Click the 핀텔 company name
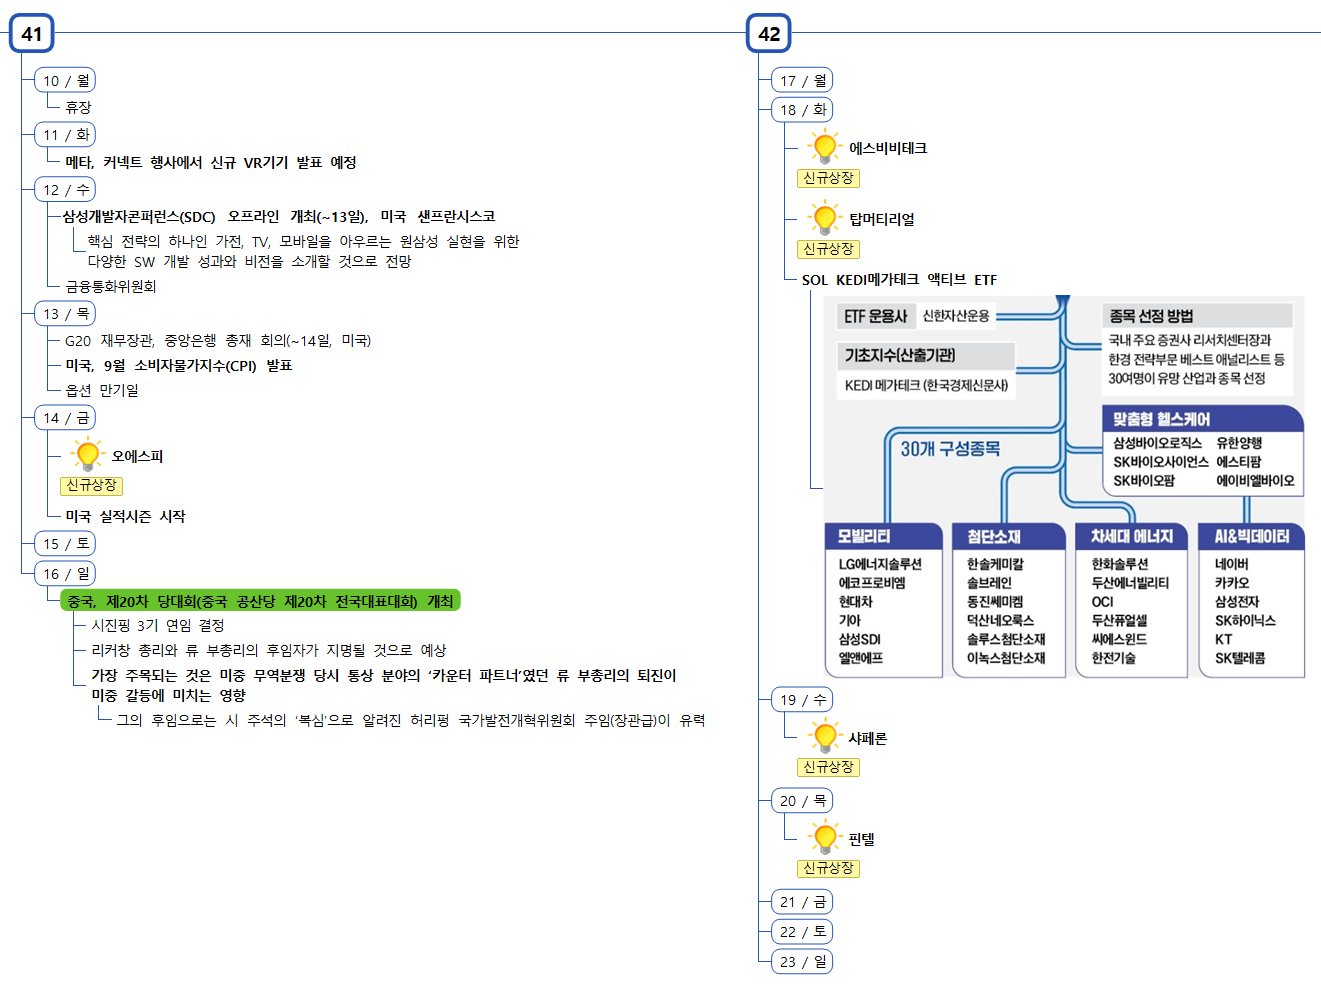Viewport: 1321px width, 1008px height. 861,839
